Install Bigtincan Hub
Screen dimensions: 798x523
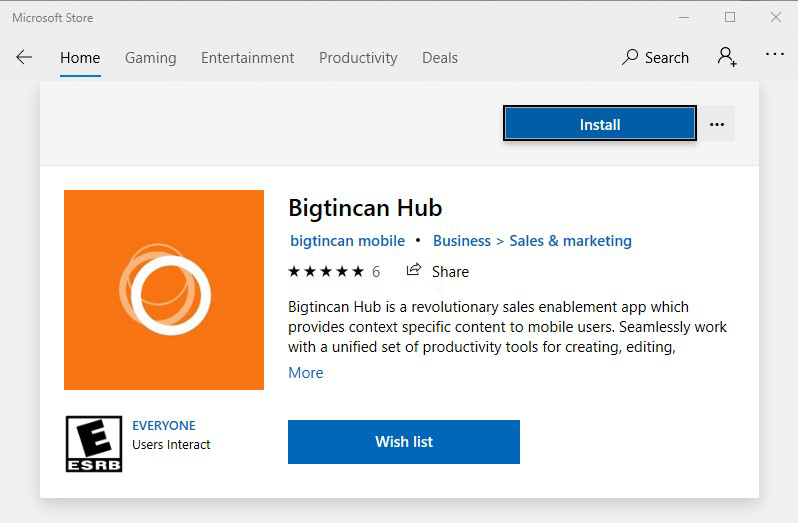coord(600,124)
